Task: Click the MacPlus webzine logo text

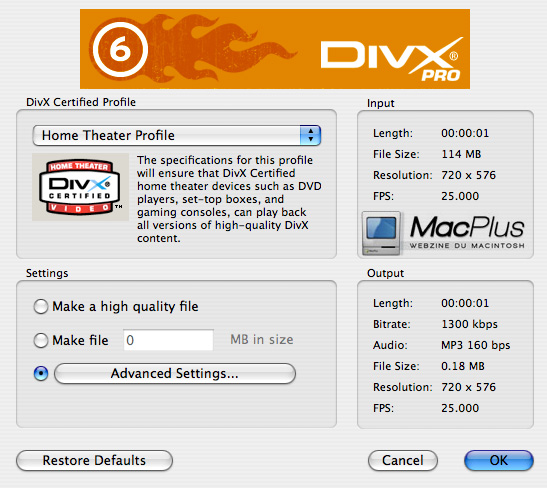Action: point(467,232)
